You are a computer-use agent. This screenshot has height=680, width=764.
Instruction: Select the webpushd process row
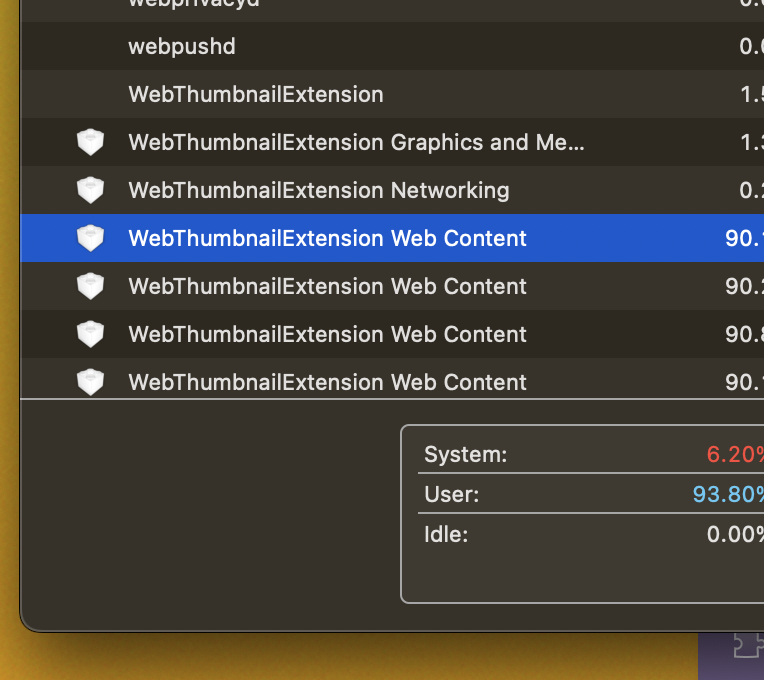tap(182, 47)
